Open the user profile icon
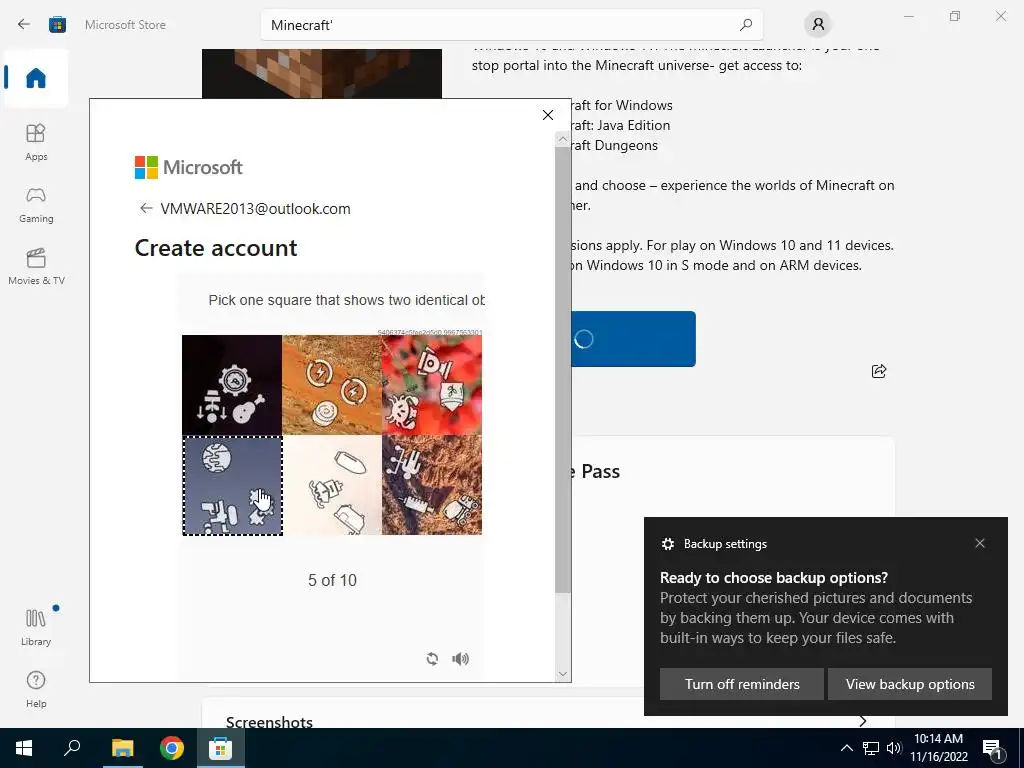1024x768 pixels. tap(818, 25)
